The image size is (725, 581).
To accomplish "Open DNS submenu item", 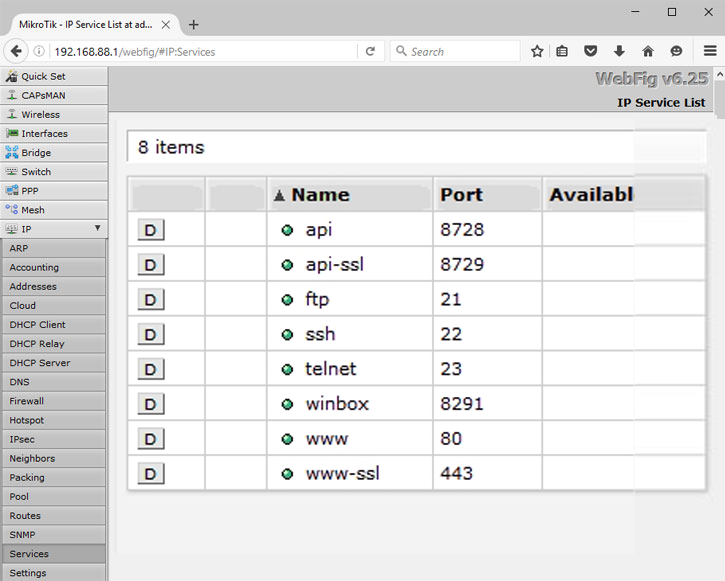I will click(x=54, y=382).
